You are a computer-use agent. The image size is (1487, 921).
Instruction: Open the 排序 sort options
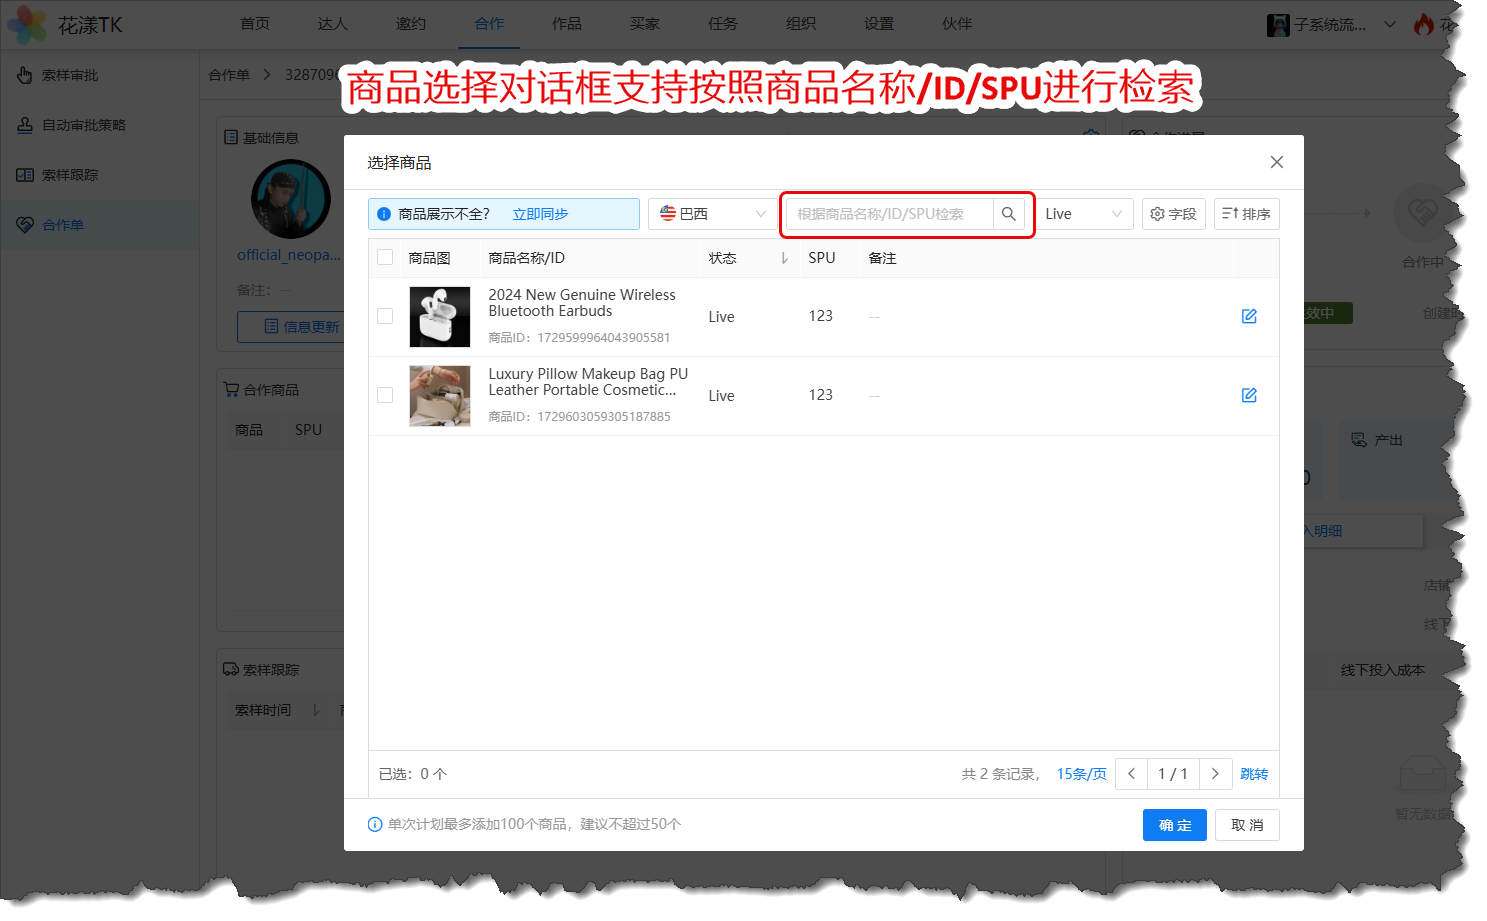[1246, 214]
